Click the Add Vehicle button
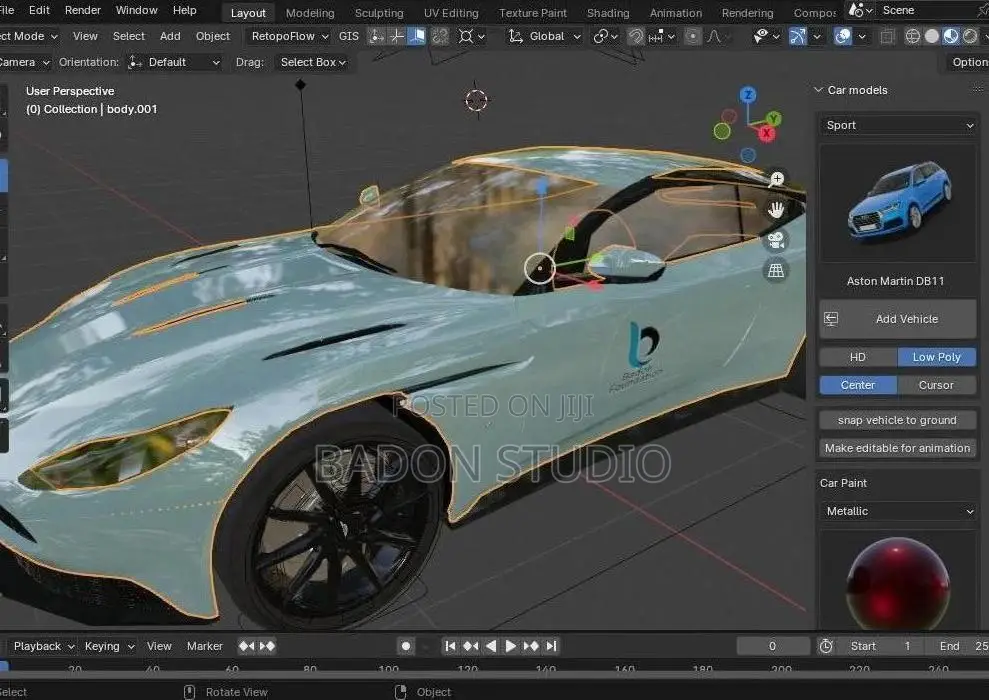The image size is (989, 700). (x=898, y=319)
